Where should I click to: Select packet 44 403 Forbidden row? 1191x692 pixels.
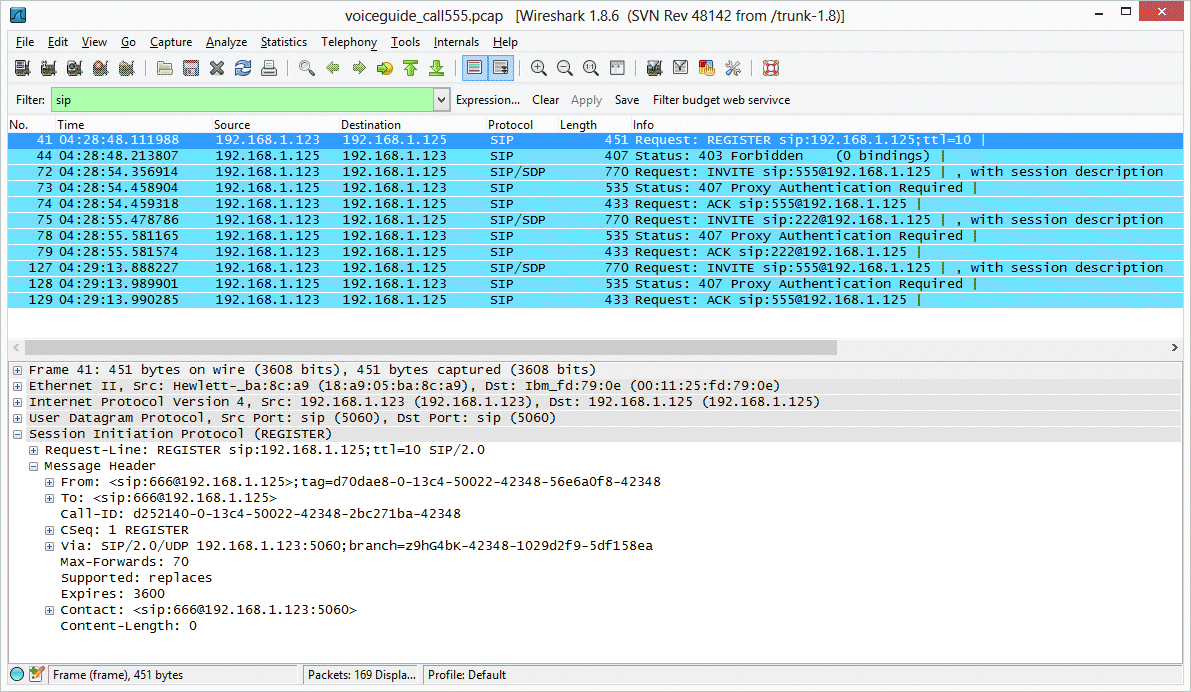tap(596, 156)
